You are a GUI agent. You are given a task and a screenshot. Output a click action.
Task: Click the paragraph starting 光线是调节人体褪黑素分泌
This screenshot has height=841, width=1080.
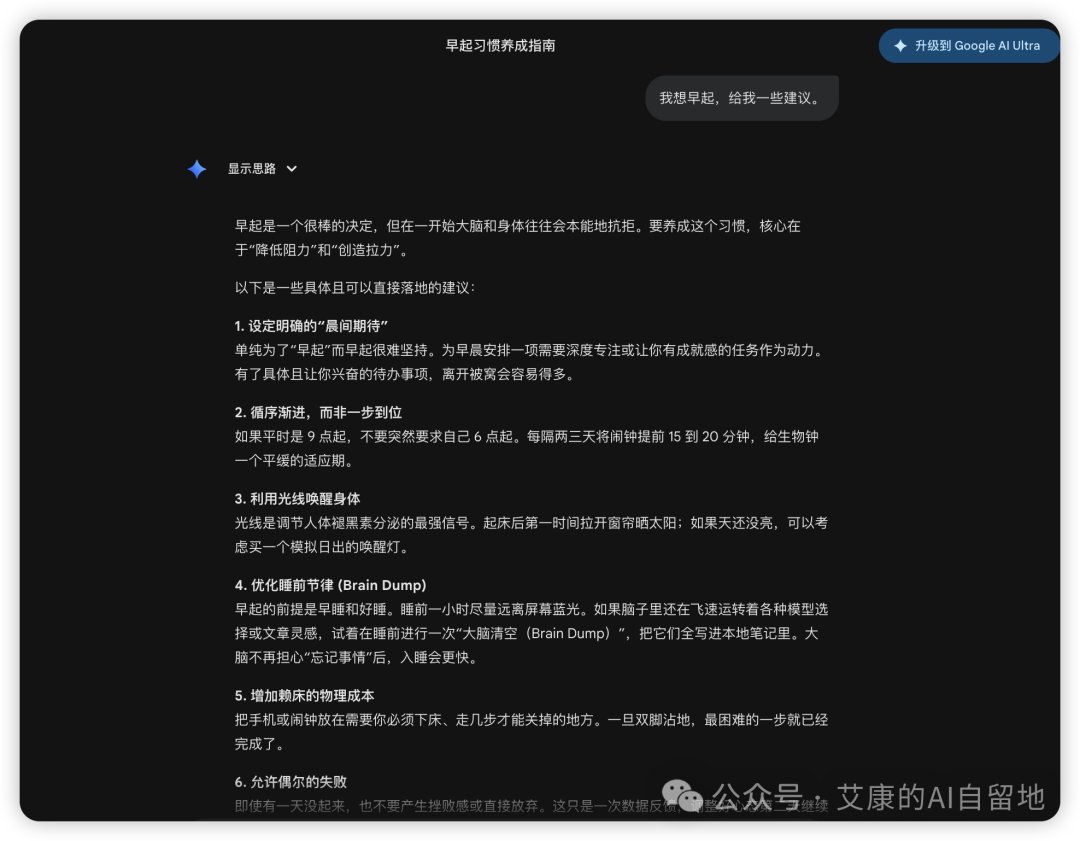pyautogui.click(x=531, y=534)
